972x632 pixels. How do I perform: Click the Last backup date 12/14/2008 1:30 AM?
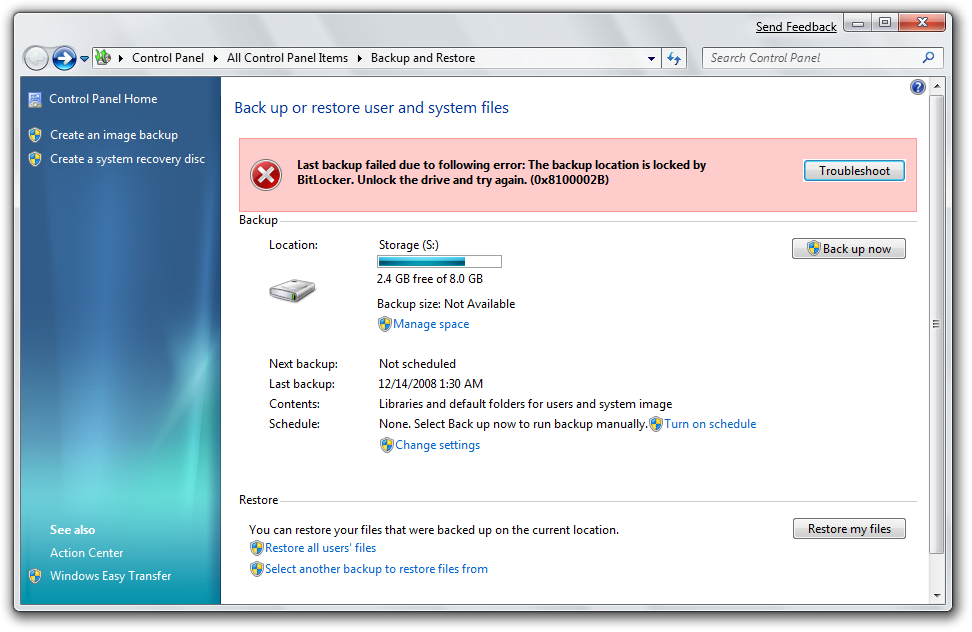[x=430, y=384]
